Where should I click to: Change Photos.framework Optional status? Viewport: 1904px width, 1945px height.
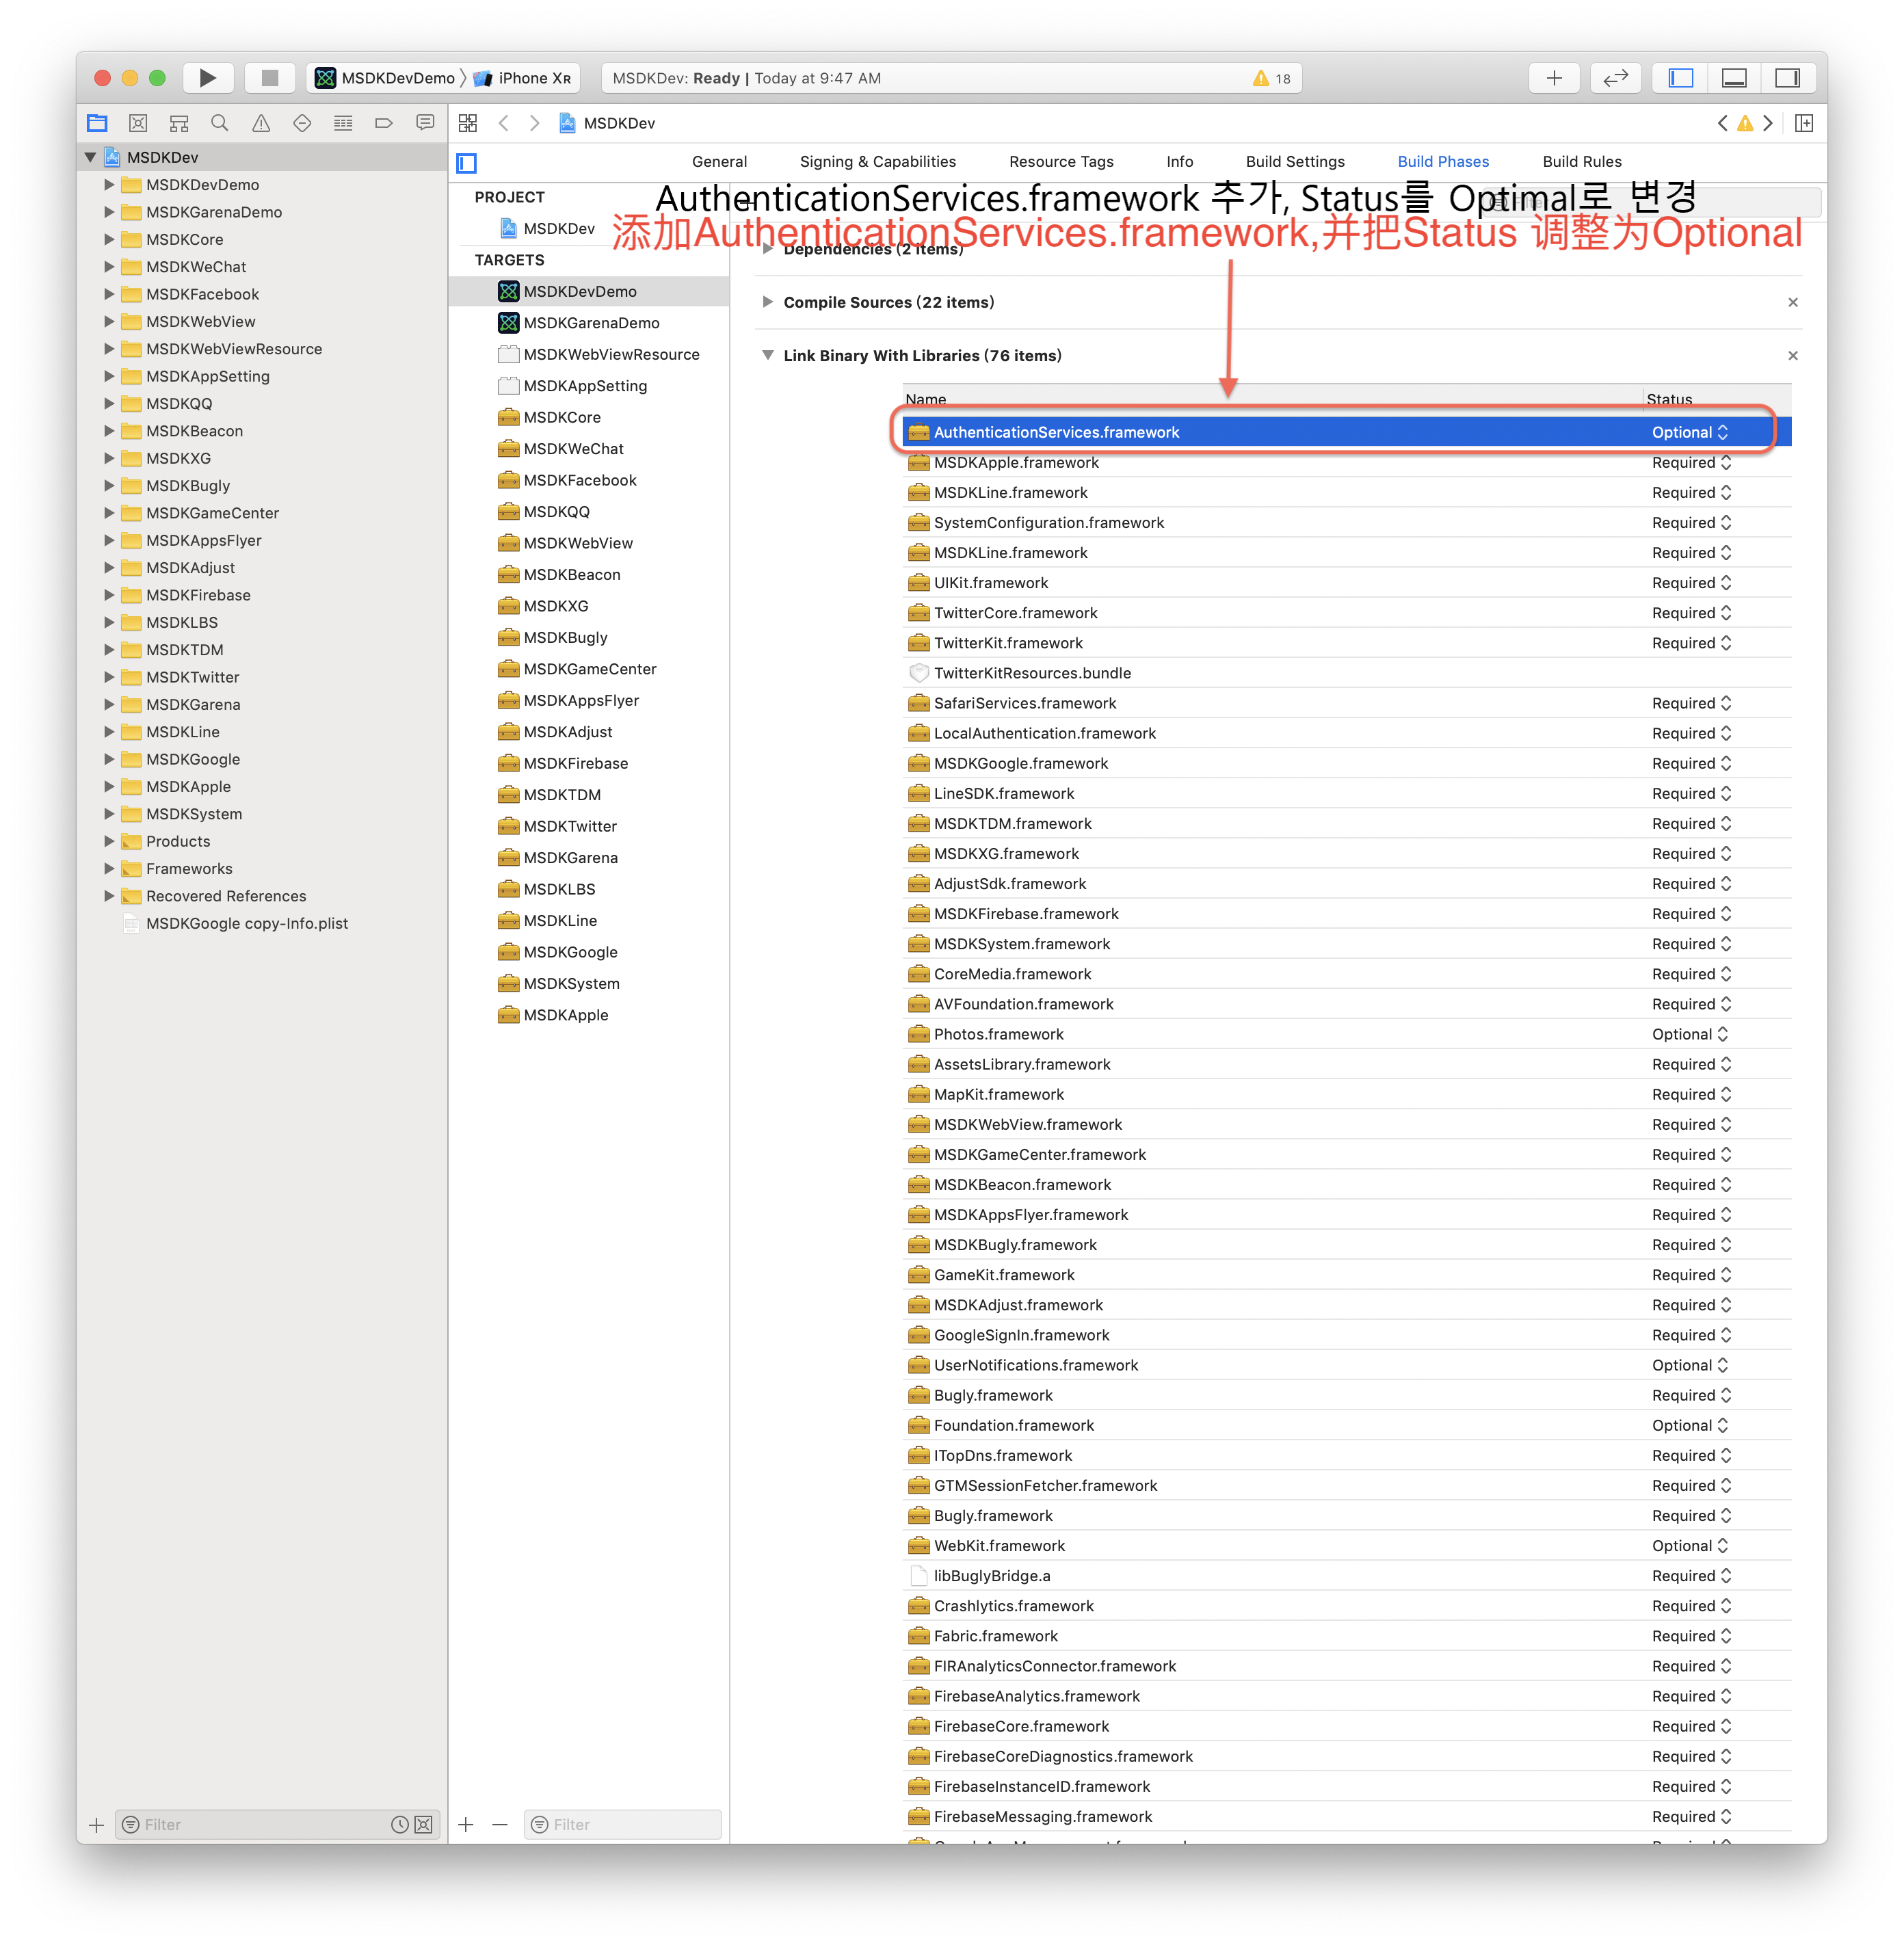[x=1689, y=1034]
